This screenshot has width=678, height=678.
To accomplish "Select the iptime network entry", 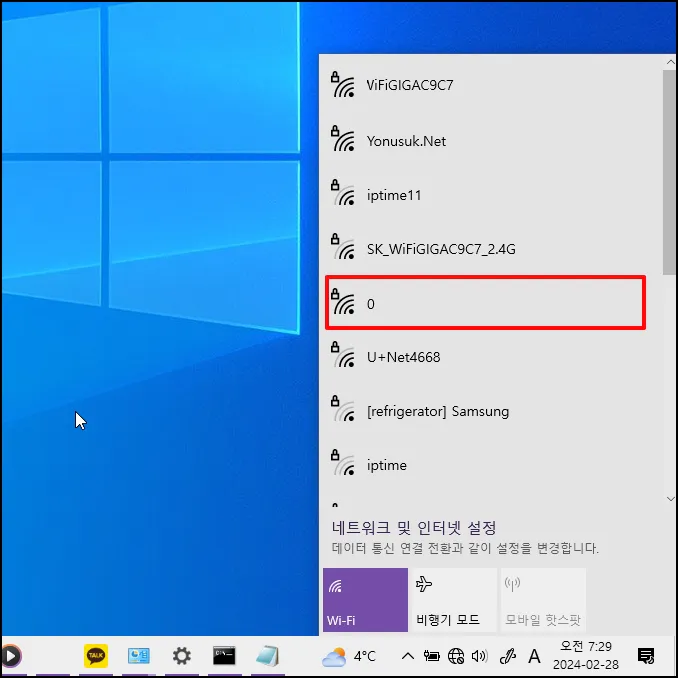I will [x=491, y=465].
